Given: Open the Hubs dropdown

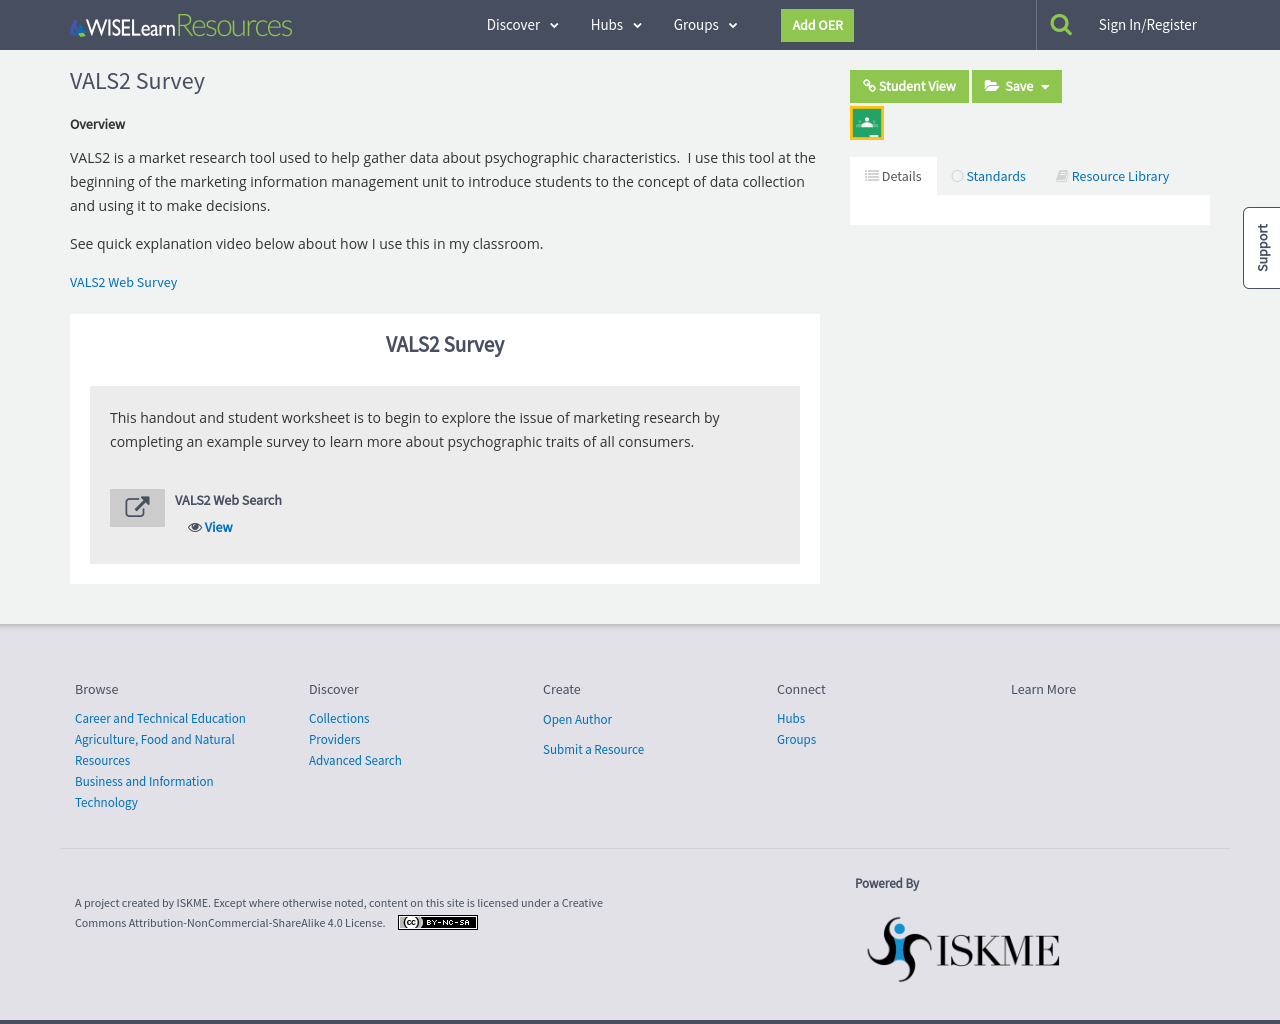Looking at the screenshot, I should [617, 24].
